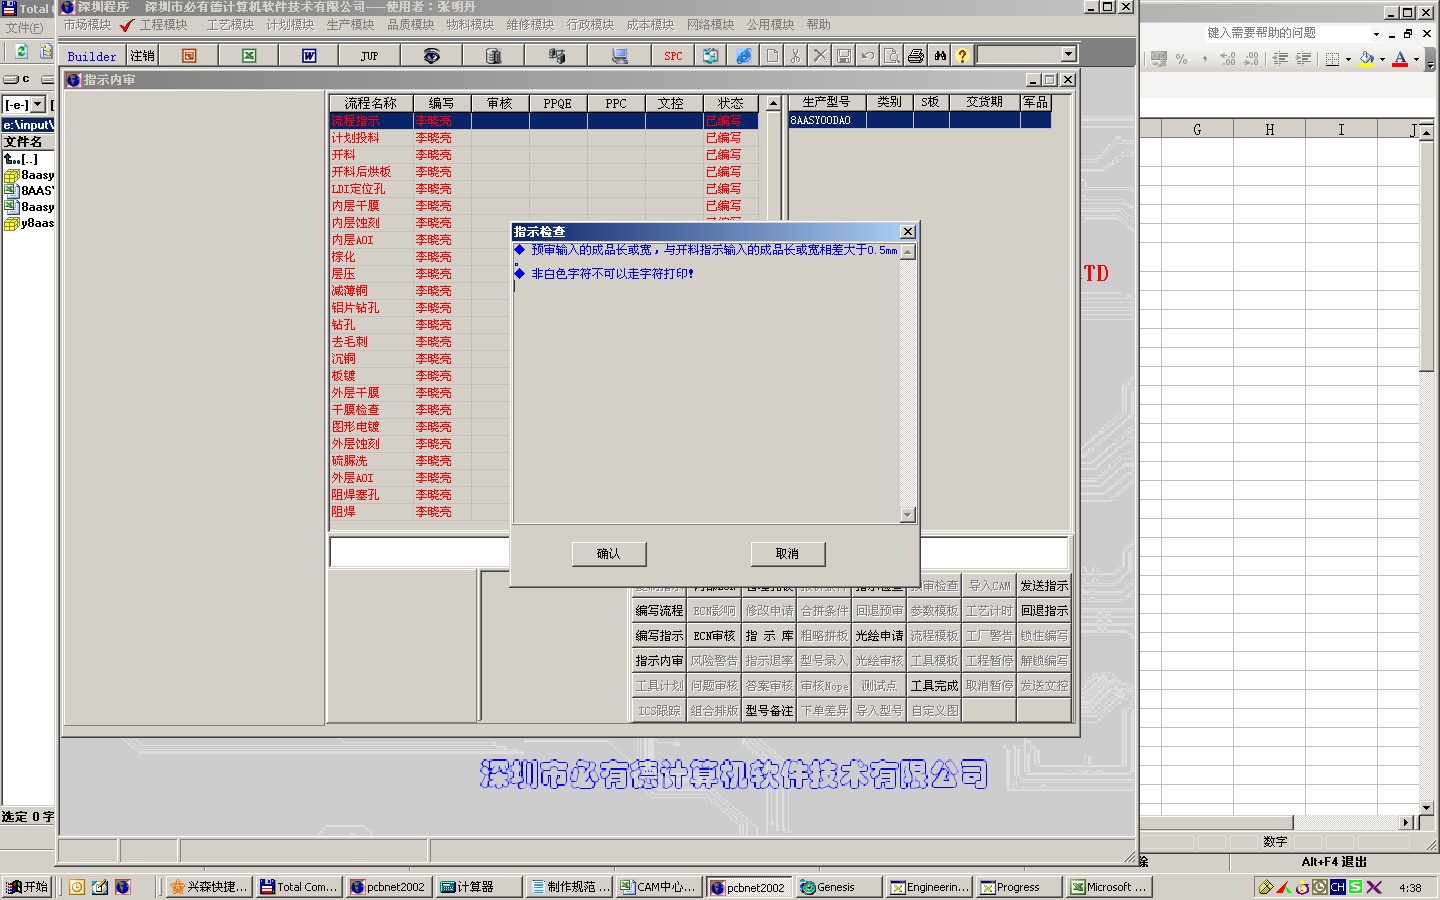This screenshot has width=1440, height=900.
Task: Open Excel borders dropdown arrow
Action: 1348,59
